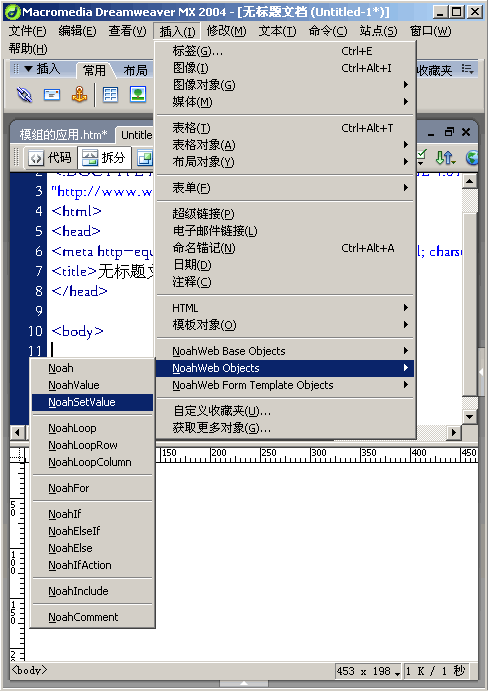This screenshot has height=691, width=488.
Task: Click the insert table icon
Action: [110, 95]
